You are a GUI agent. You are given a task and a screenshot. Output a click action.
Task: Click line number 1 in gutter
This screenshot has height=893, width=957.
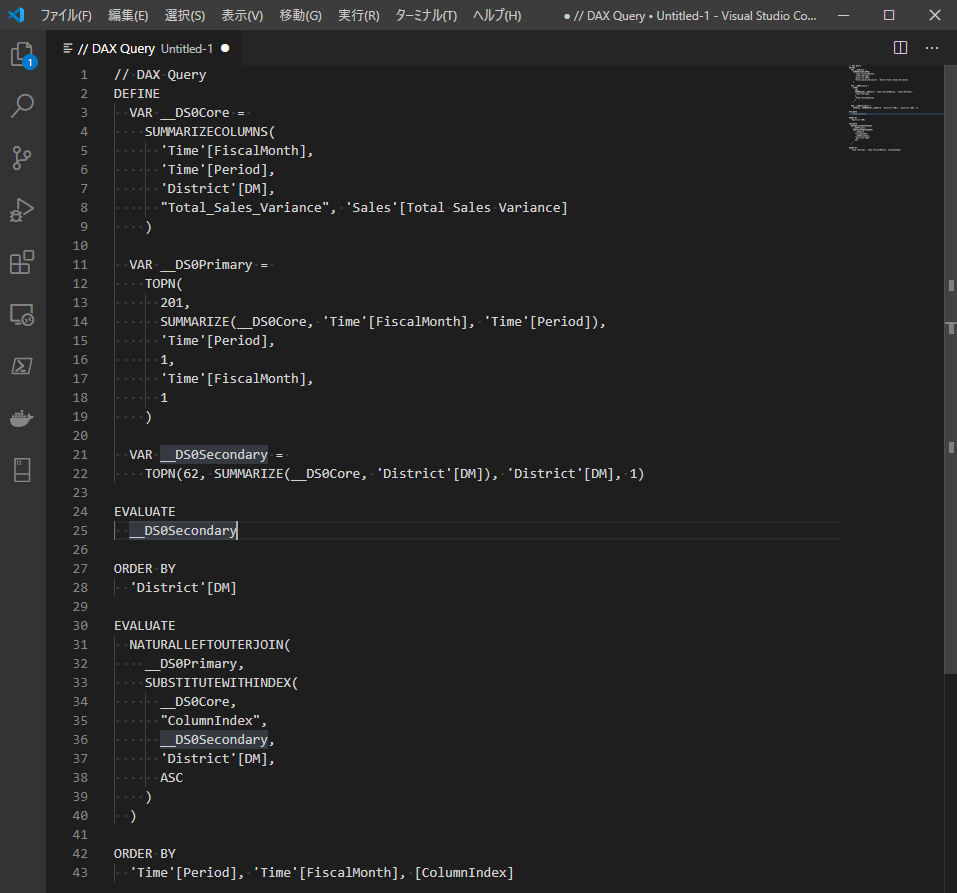click(84, 74)
